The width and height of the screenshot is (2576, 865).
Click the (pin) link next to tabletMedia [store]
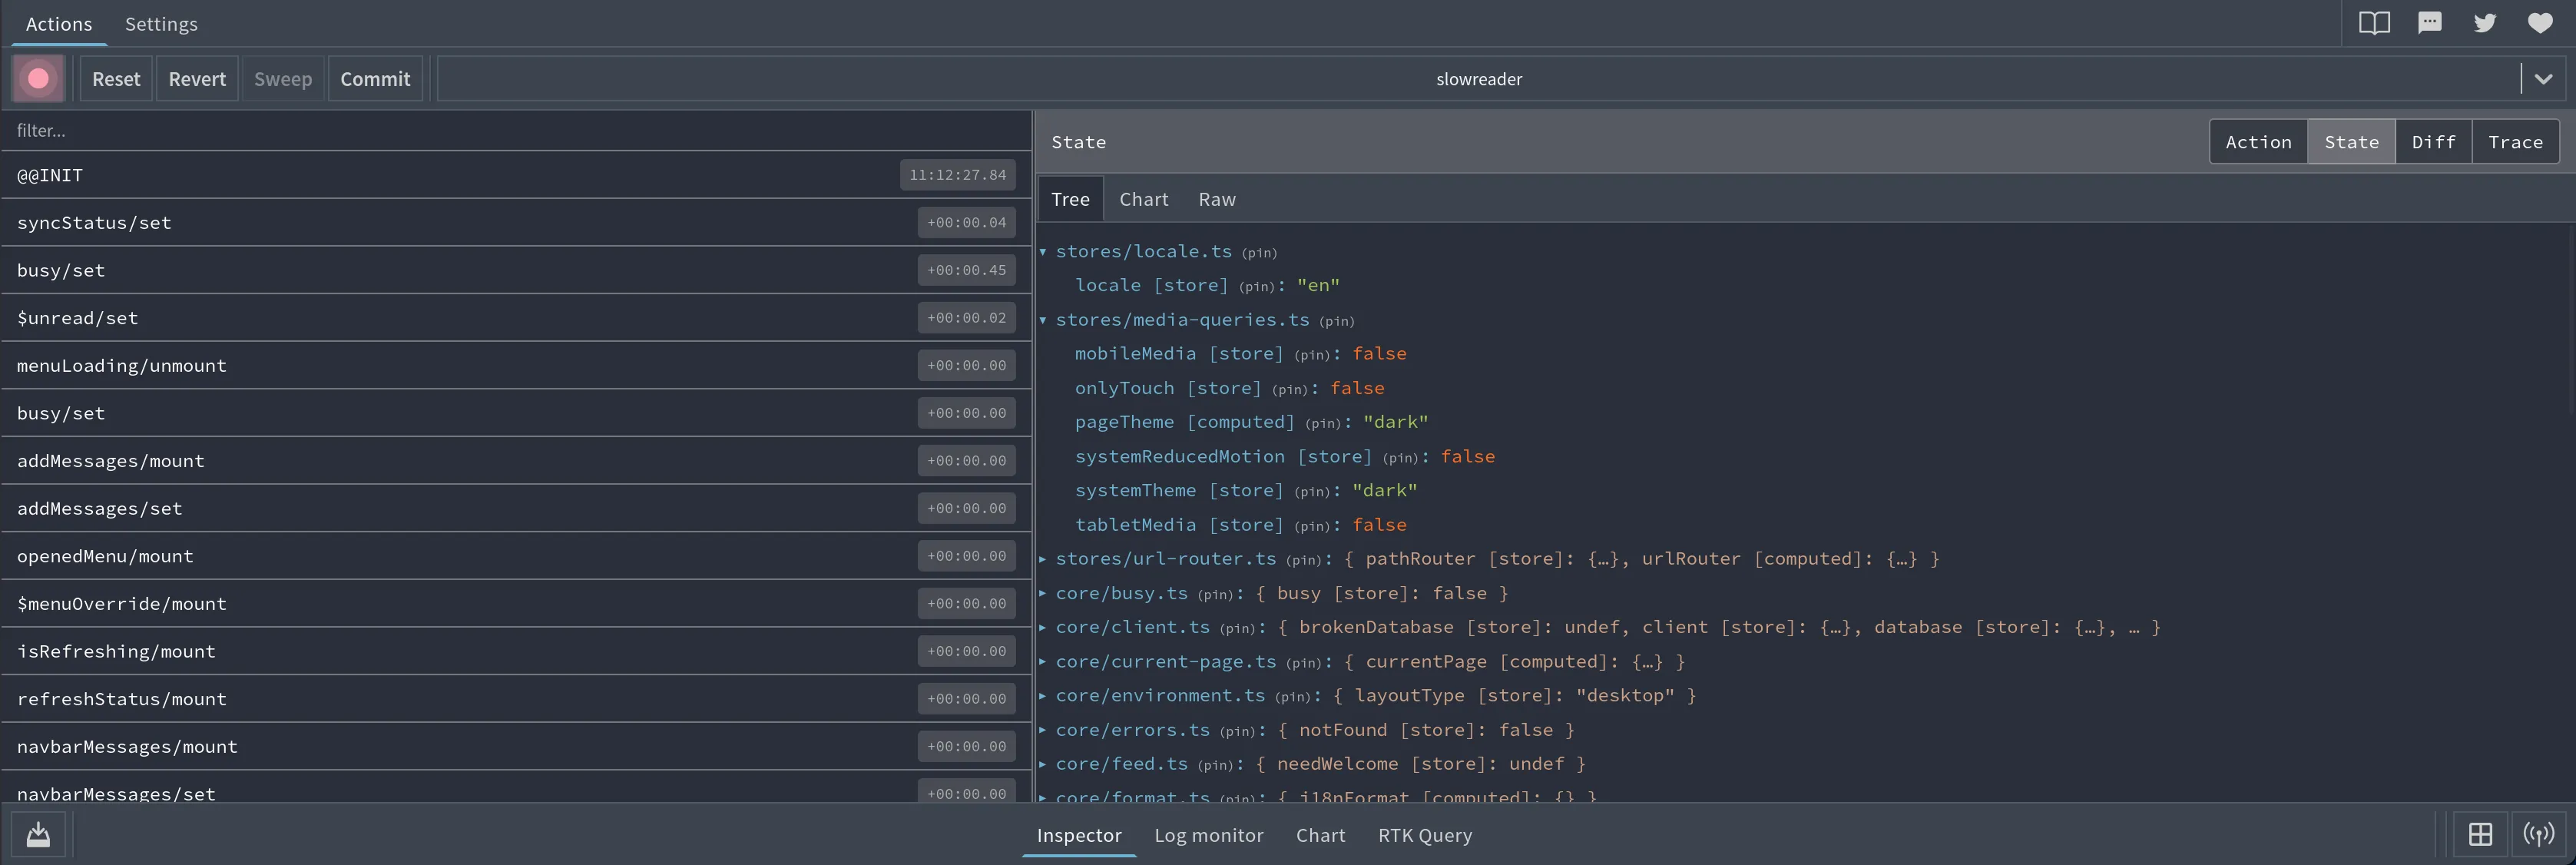(1312, 526)
